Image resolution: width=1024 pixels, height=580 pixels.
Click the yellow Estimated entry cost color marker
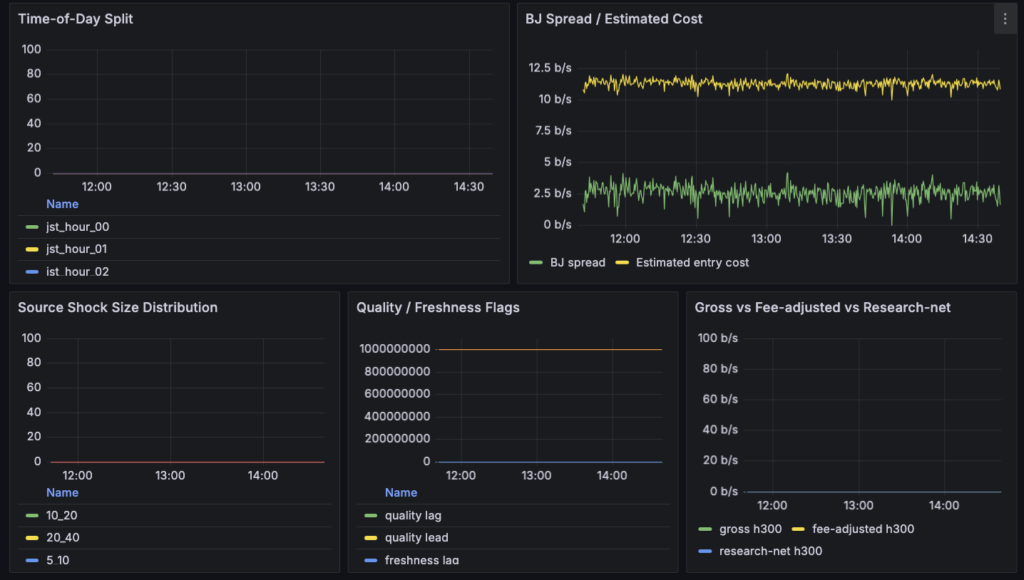click(621, 263)
